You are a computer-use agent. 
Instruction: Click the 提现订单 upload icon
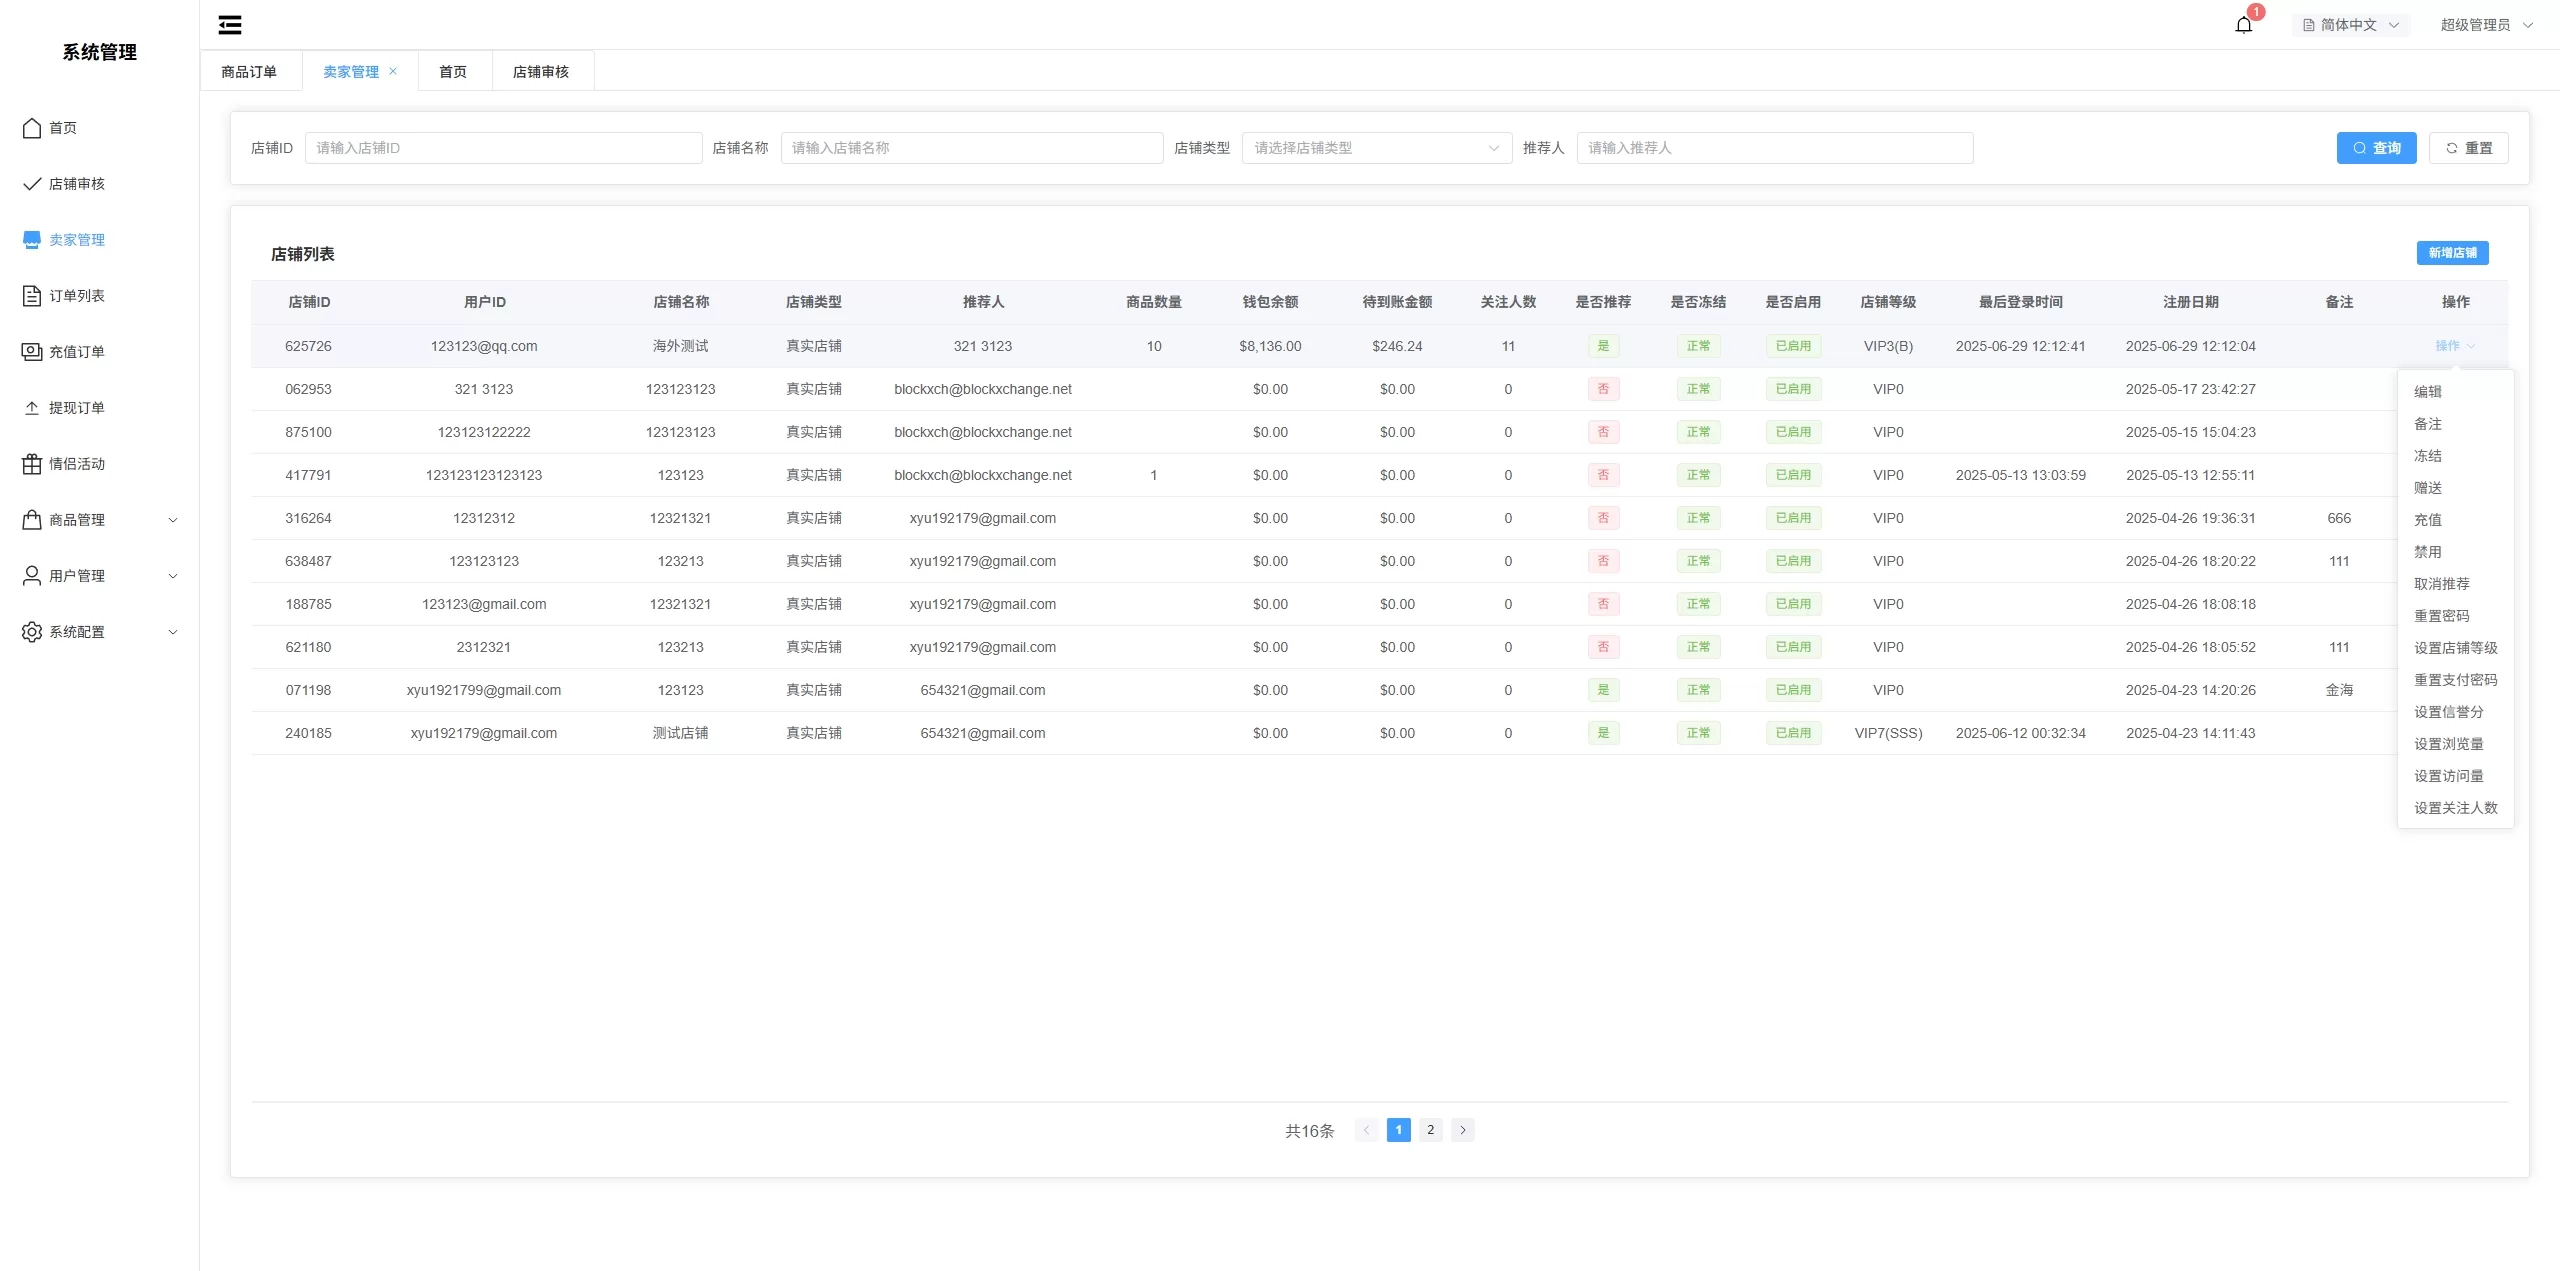(32, 408)
